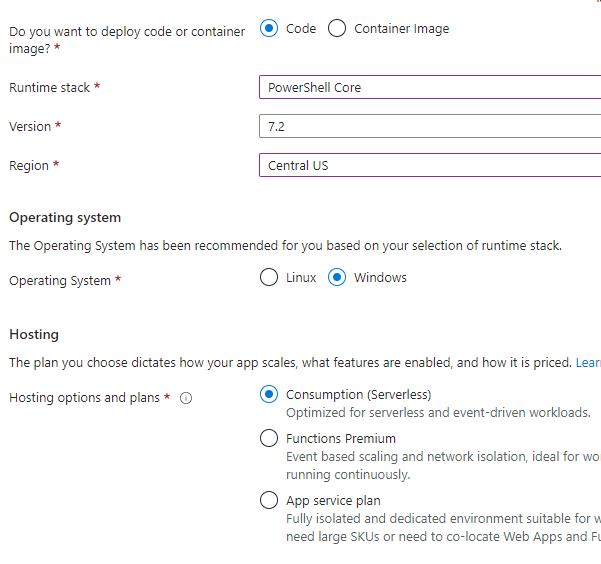The height and width of the screenshot is (564, 601).
Task: Select the App service plan hosting option
Action: point(269,500)
